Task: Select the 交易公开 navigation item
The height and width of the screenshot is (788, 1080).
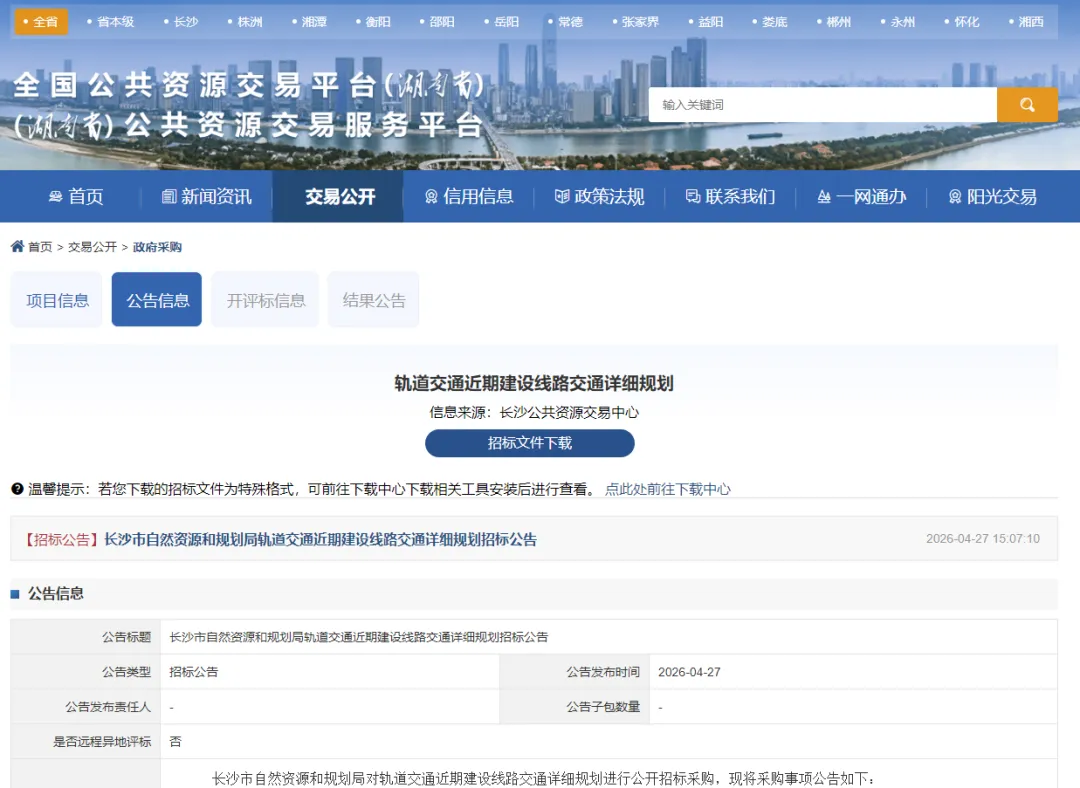Action: pos(338,196)
